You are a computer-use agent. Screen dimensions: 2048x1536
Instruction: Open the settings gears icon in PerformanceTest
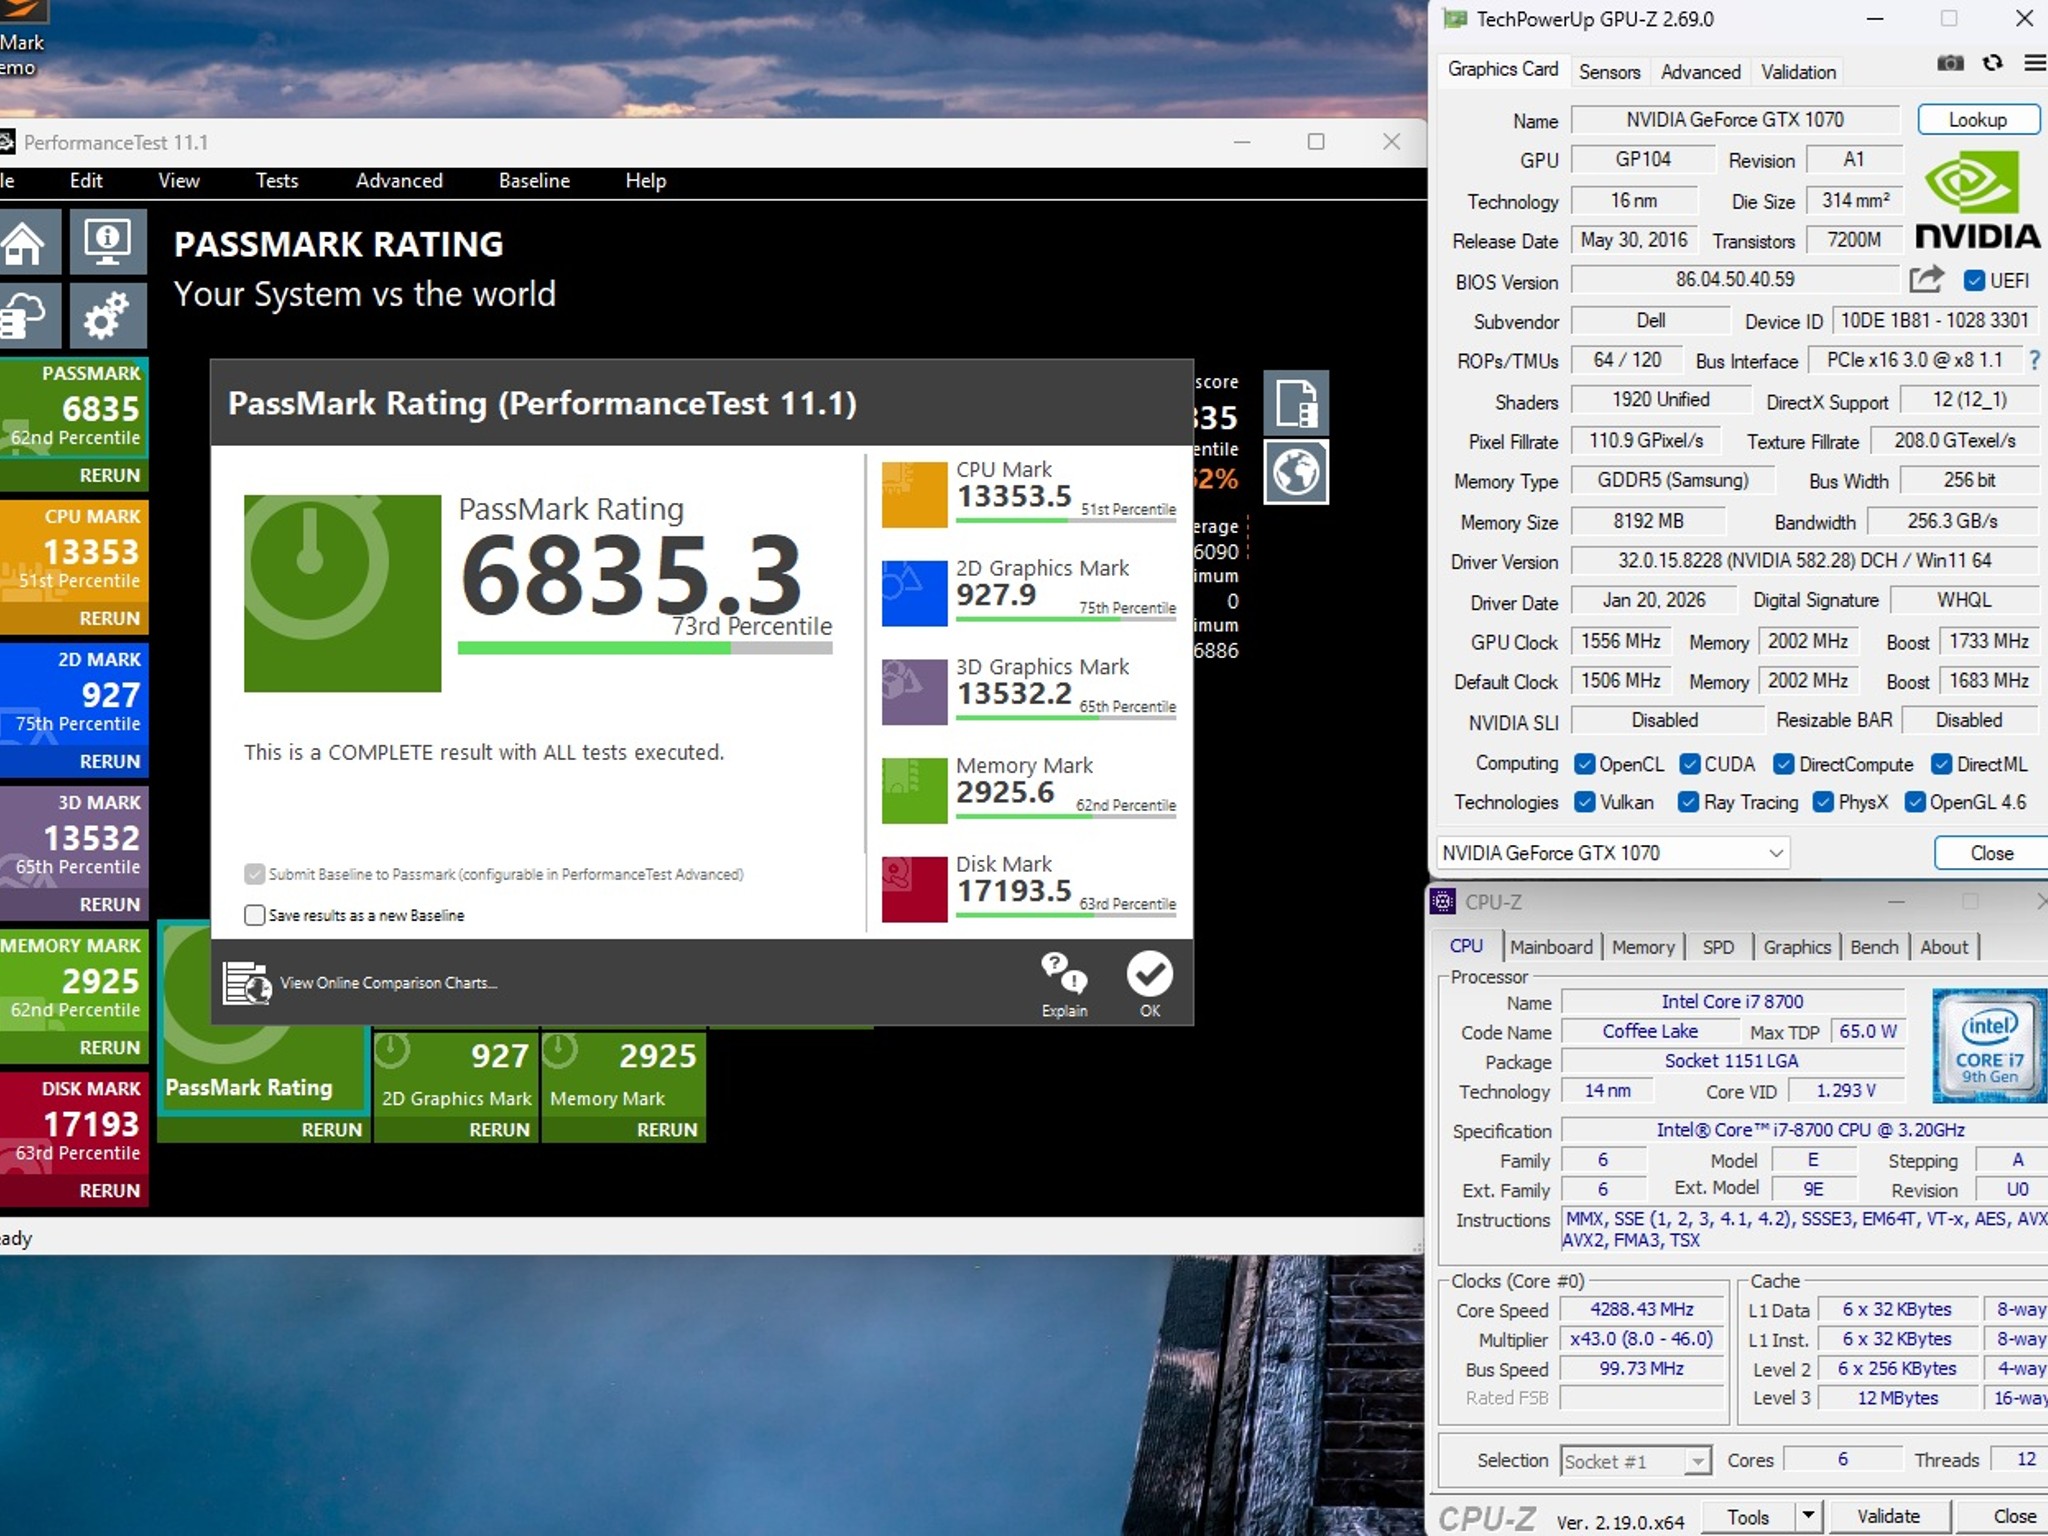click(108, 316)
